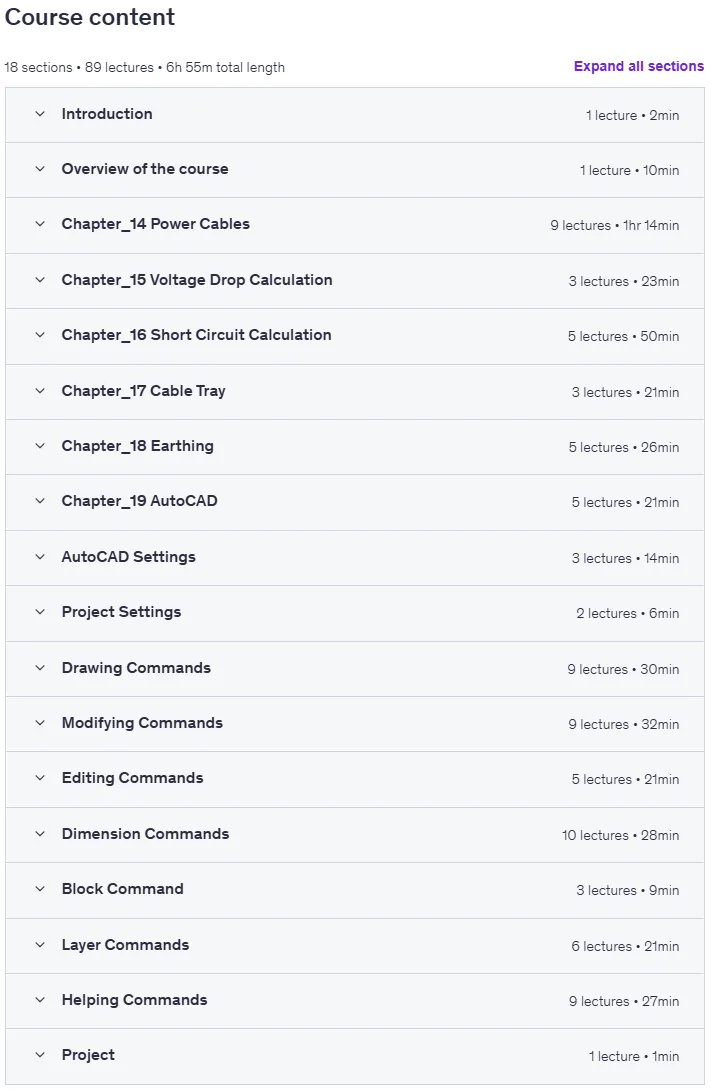Expand the final Project section chevron
The image size is (711, 1090).
(40, 1055)
